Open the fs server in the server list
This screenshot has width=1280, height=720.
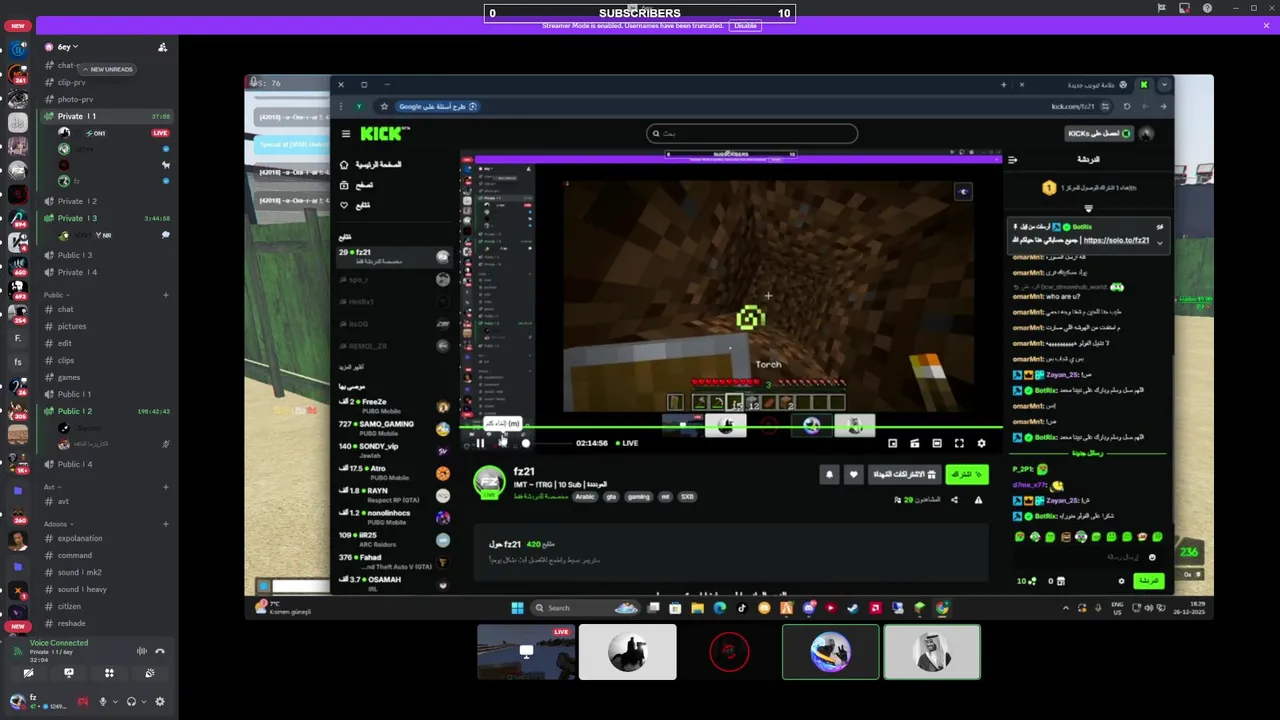click(x=17, y=361)
